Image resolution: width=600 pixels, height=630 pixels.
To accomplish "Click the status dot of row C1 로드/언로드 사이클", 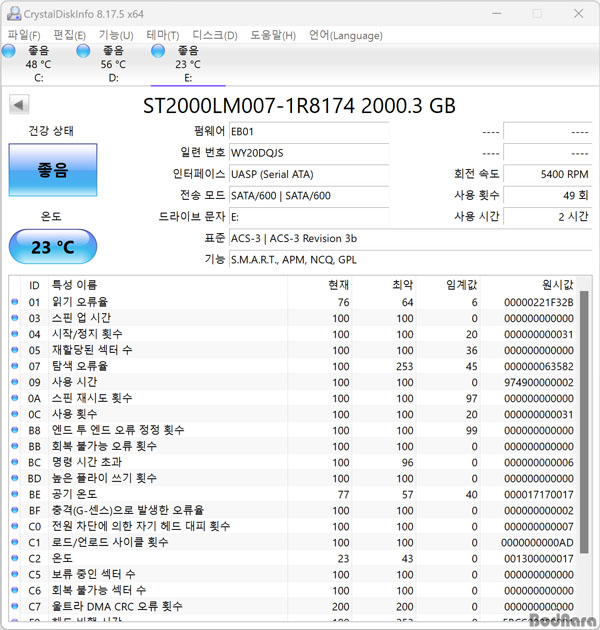I will click(x=15, y=542).
